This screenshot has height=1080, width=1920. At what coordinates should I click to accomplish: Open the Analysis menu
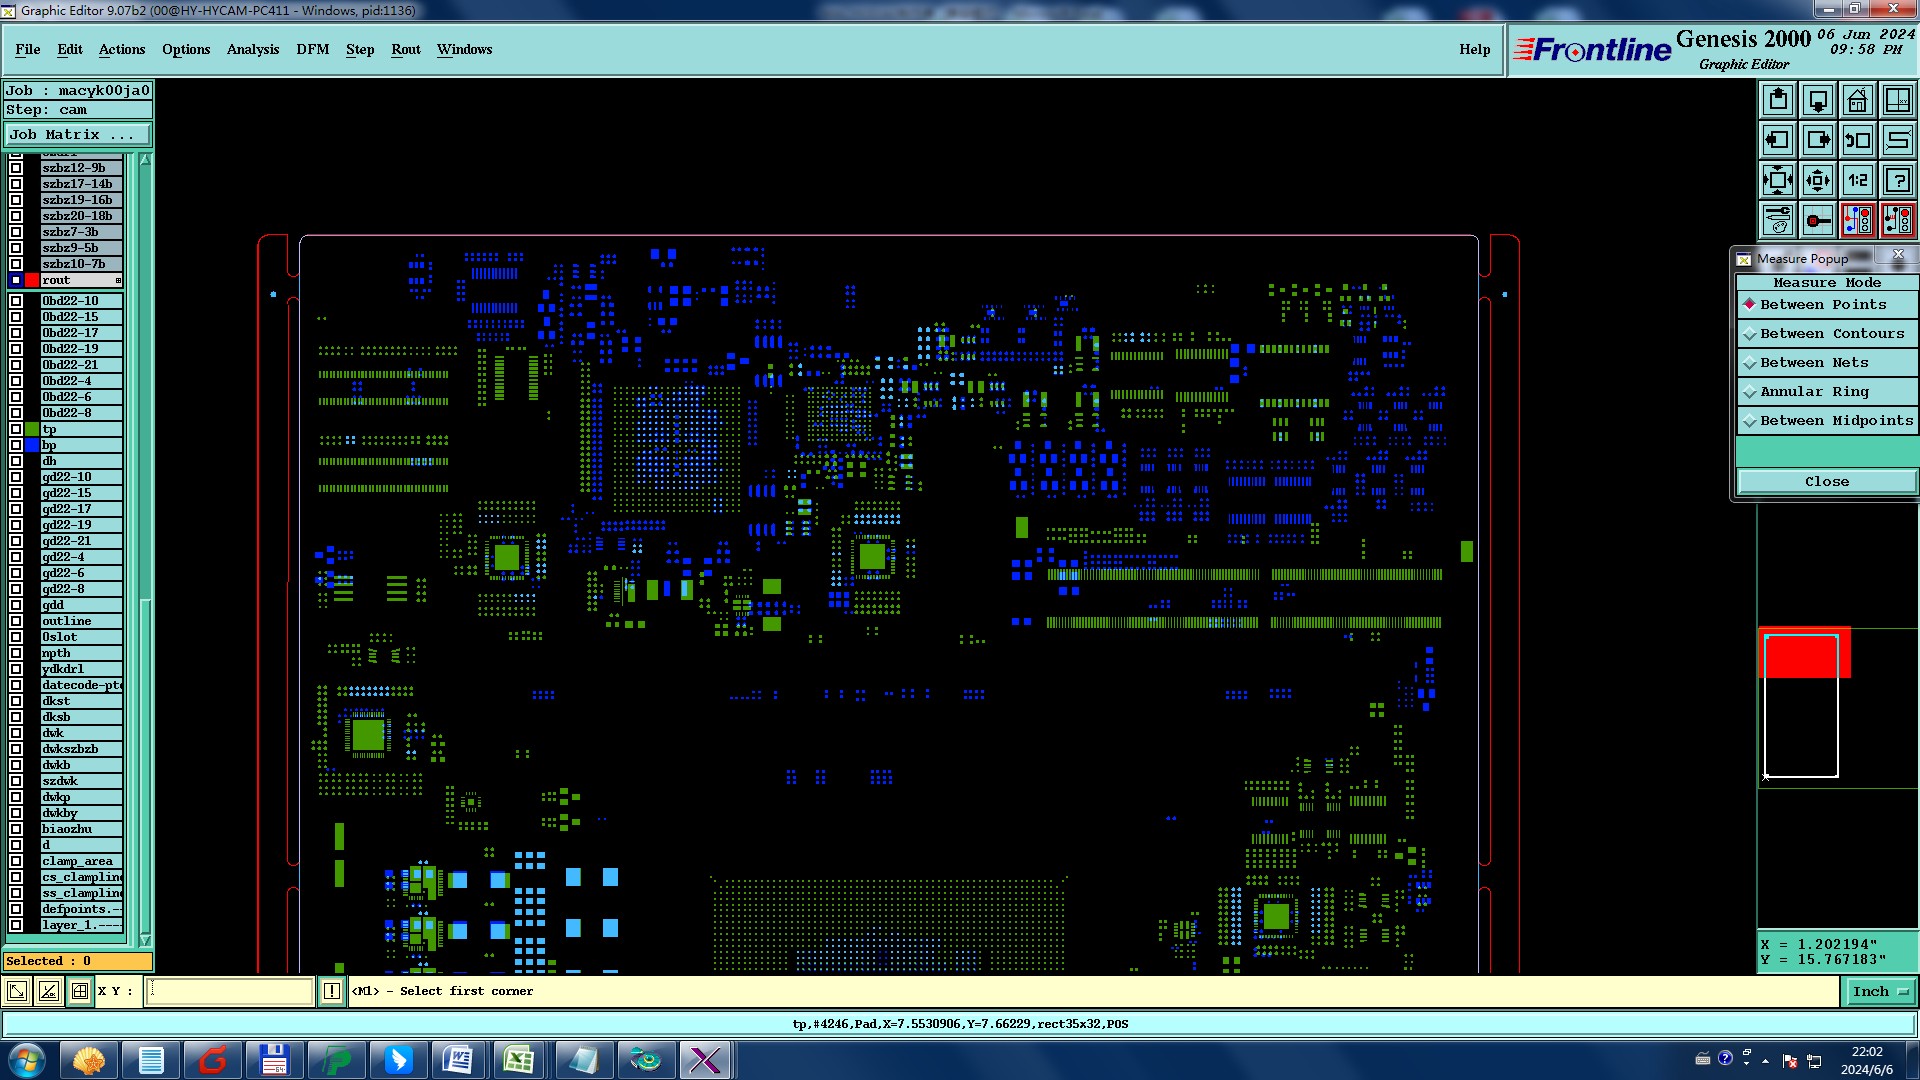pos(252,49)
